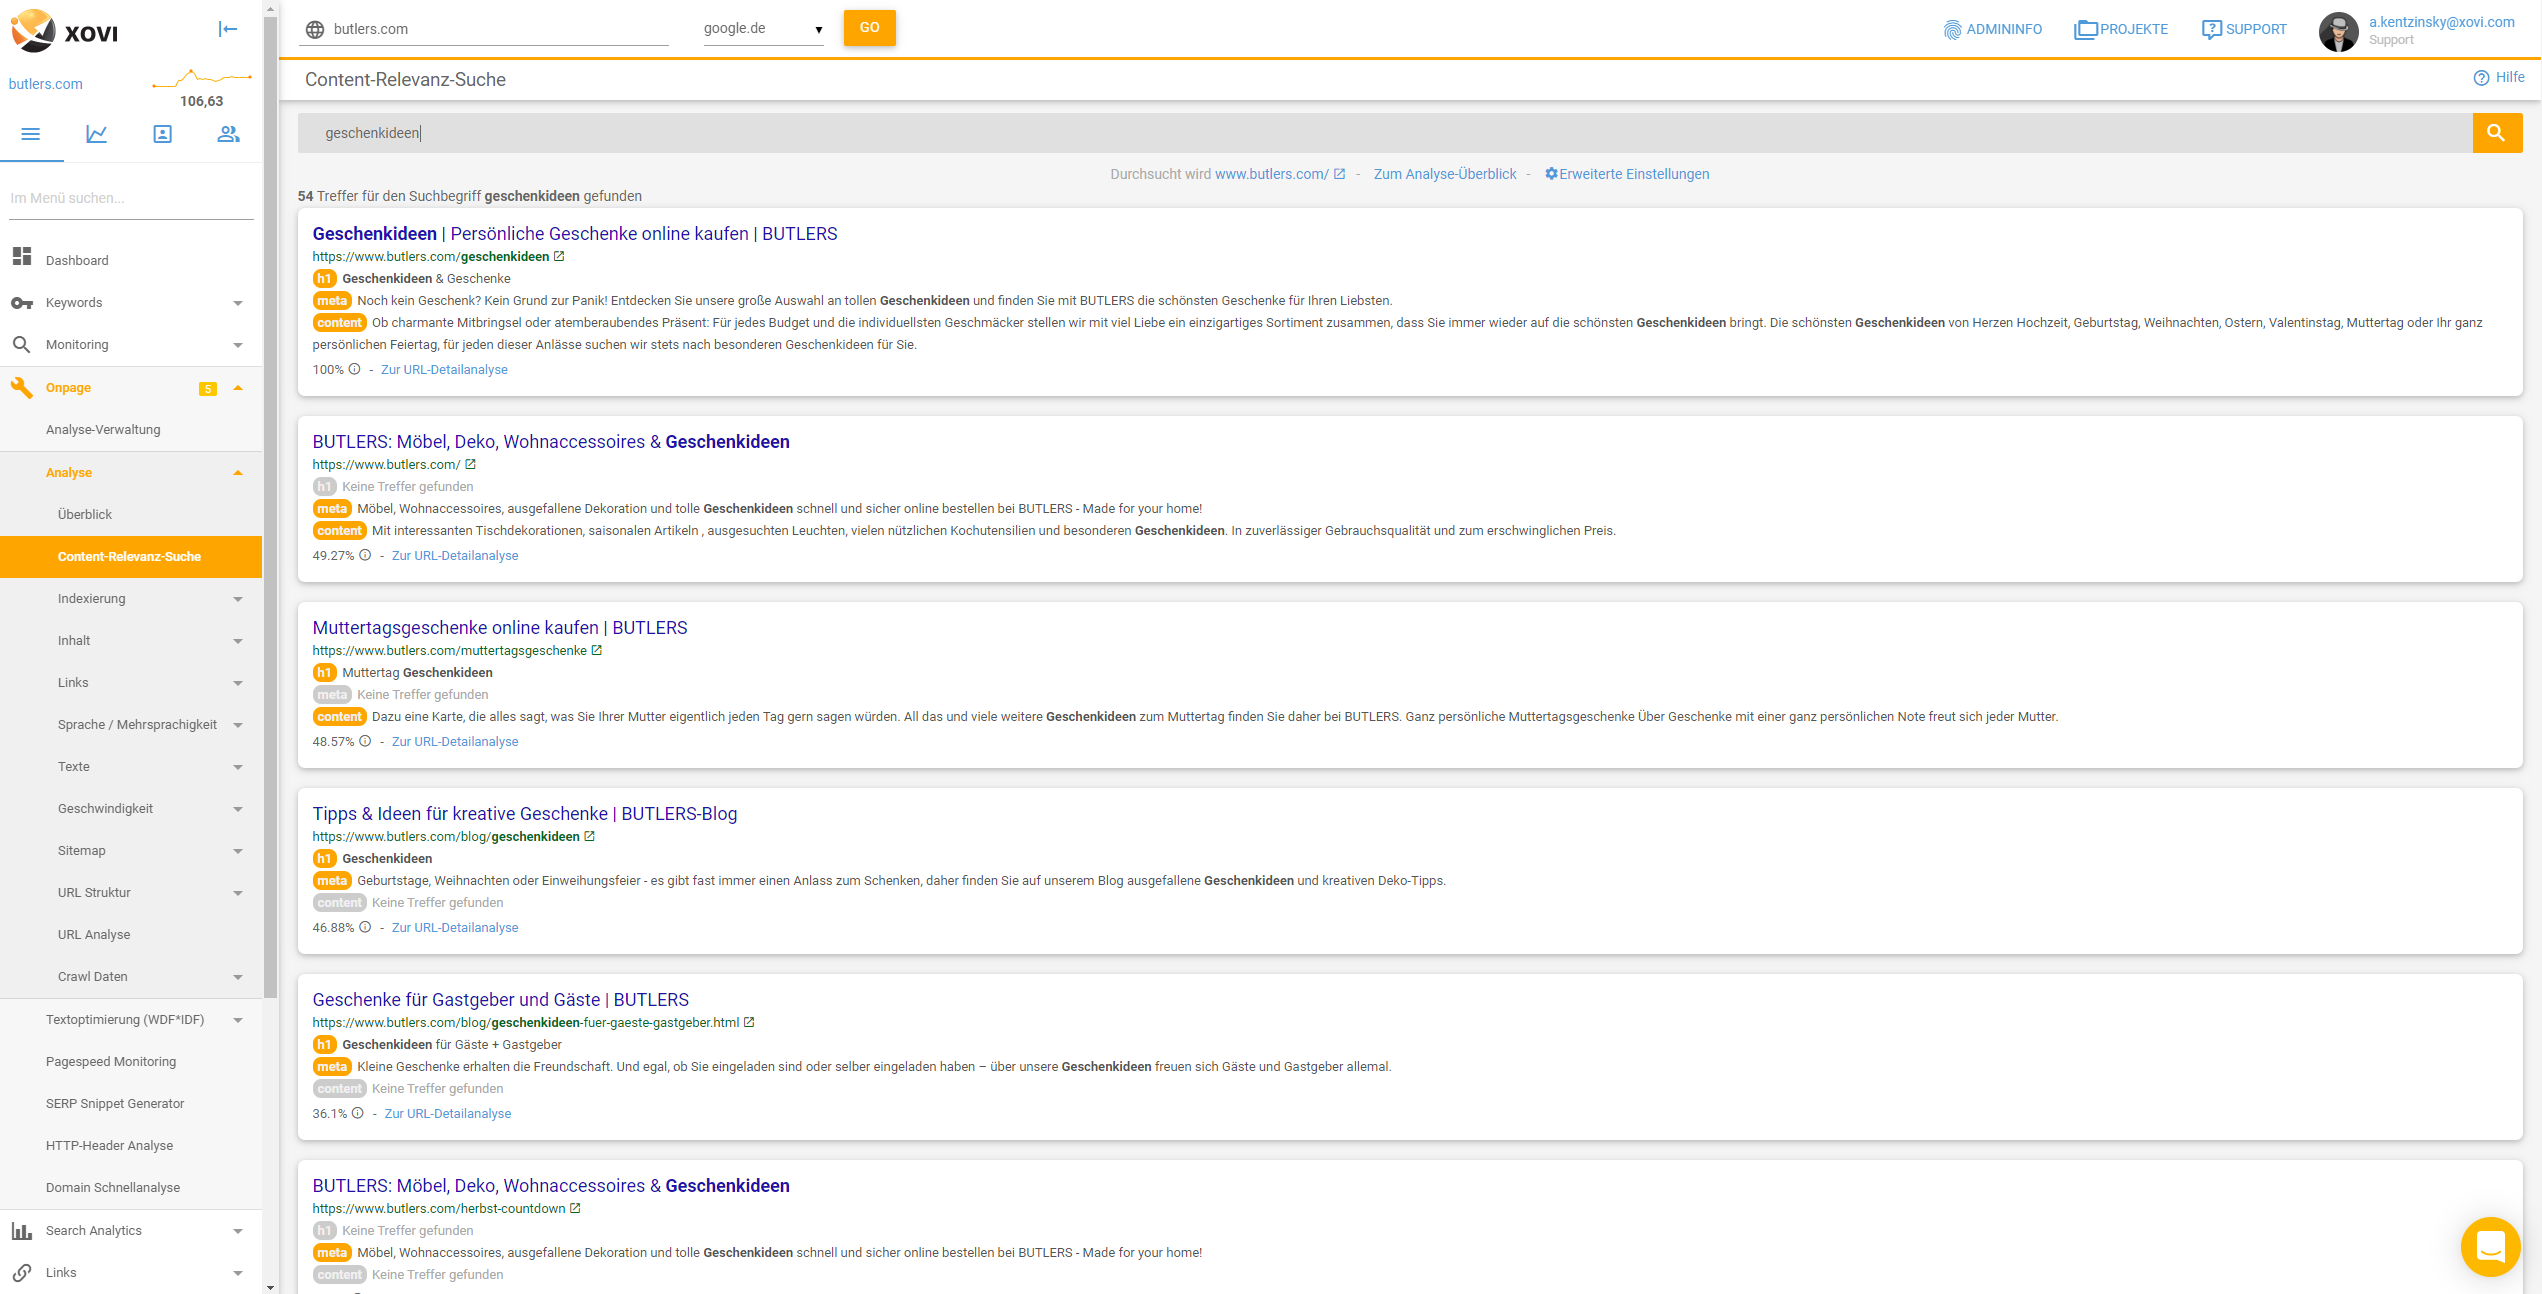The image size is (2542, 1294).
Task: Collapse the Onpage section arrow
Action: click(238, 388)
